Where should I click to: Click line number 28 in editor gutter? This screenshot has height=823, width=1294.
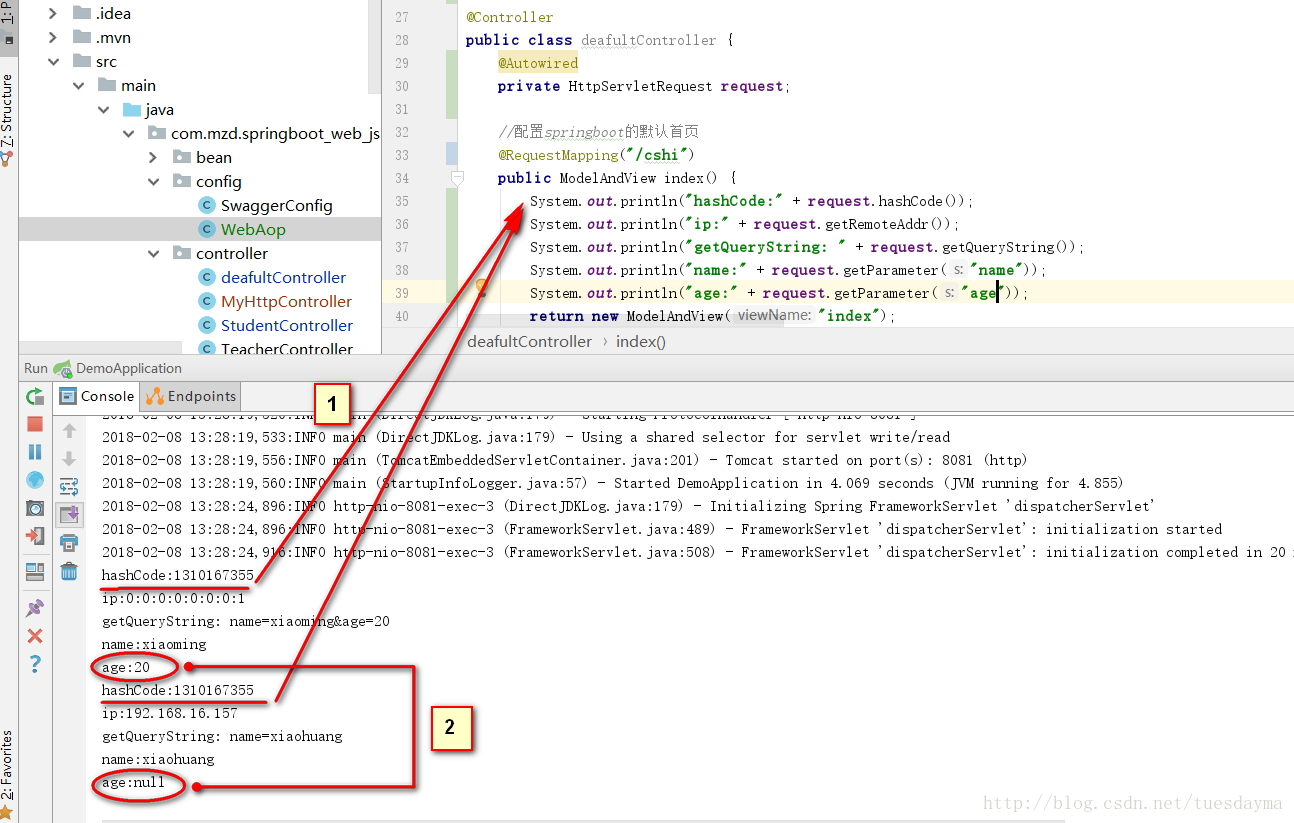(x=402, y=40)
